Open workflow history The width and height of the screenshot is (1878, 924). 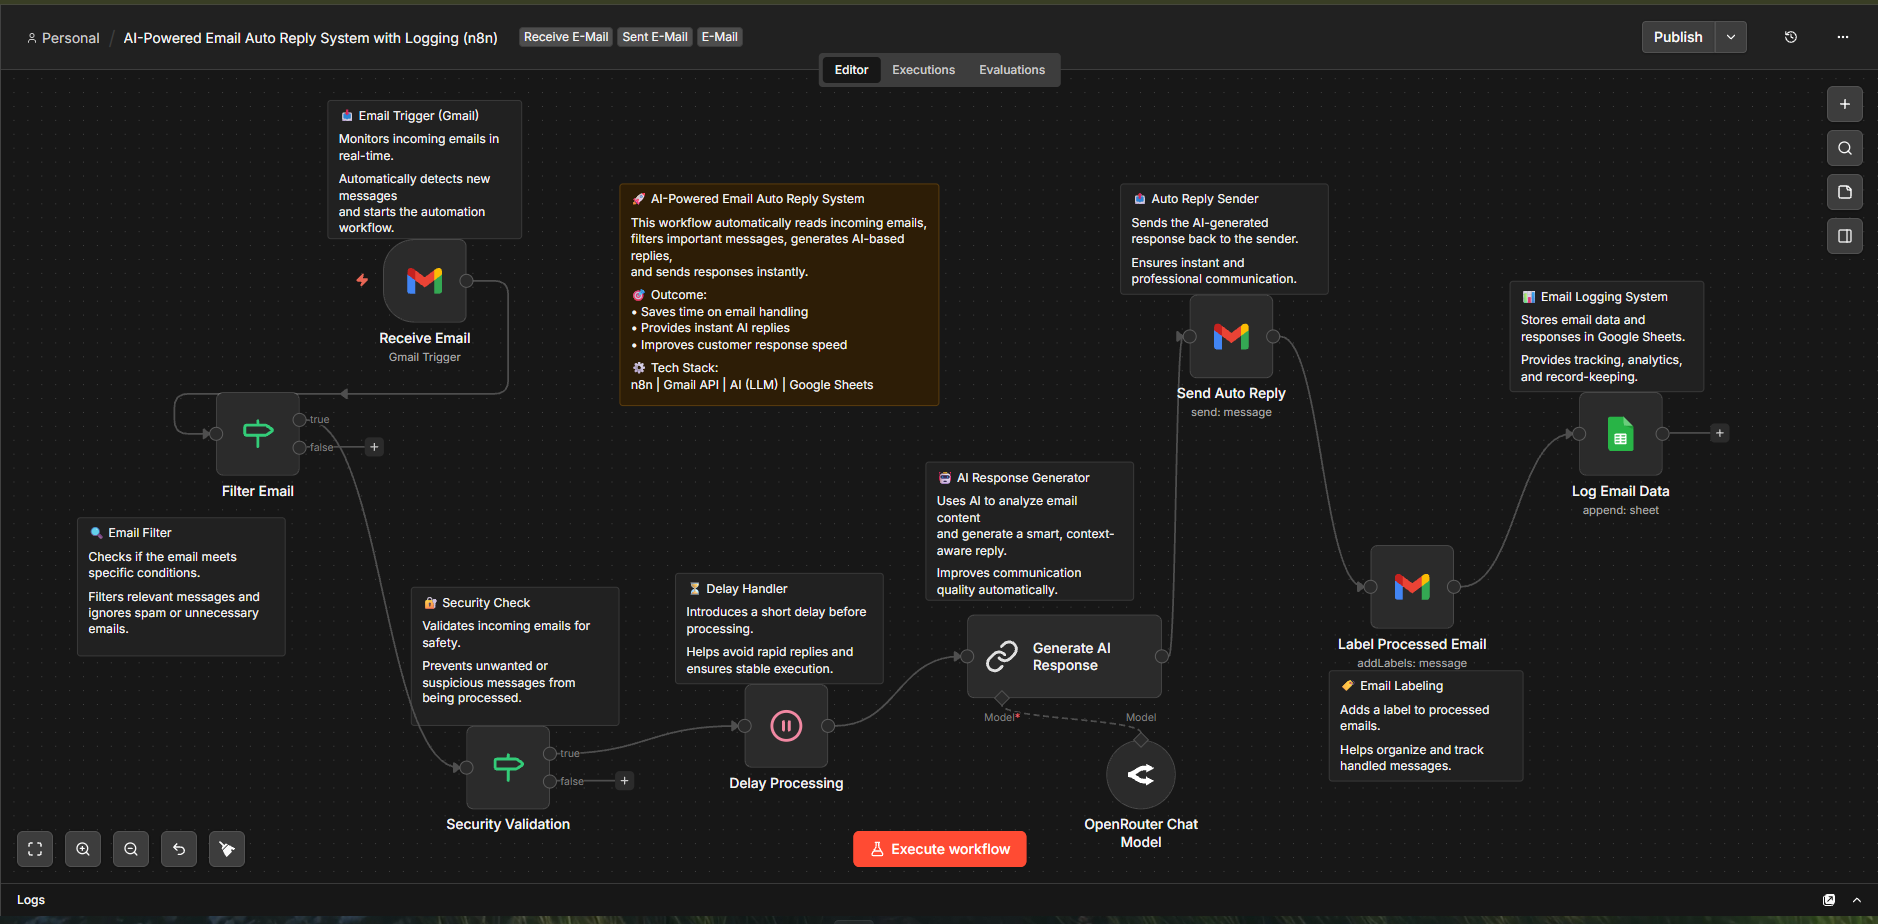(x=1791, y=37)
